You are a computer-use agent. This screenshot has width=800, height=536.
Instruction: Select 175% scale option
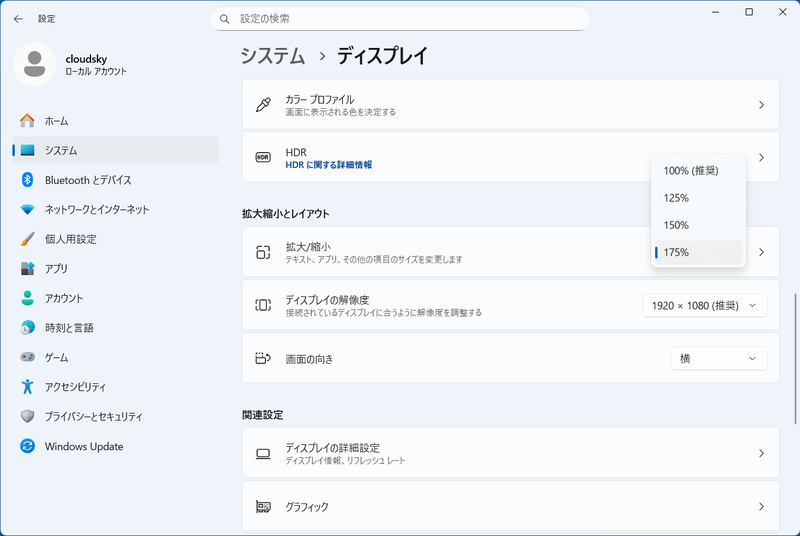tap(698, 252)
